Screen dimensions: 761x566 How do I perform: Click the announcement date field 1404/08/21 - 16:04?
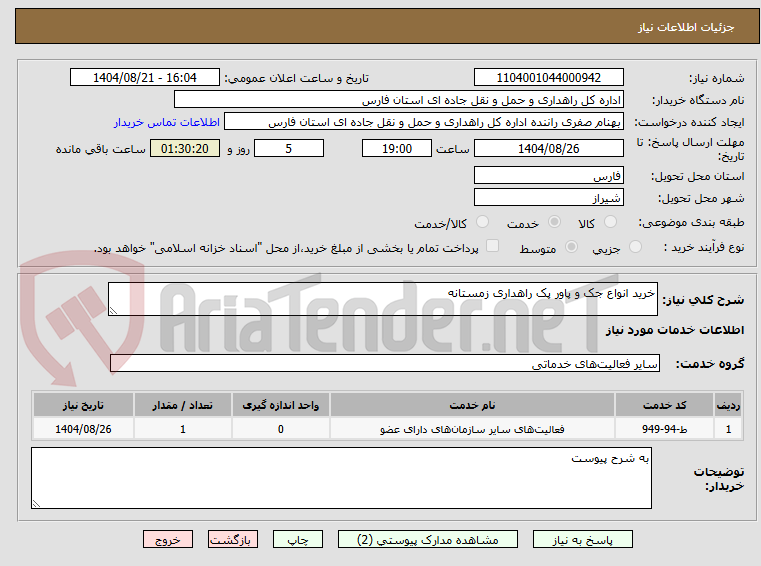click(x=145, y=78)
